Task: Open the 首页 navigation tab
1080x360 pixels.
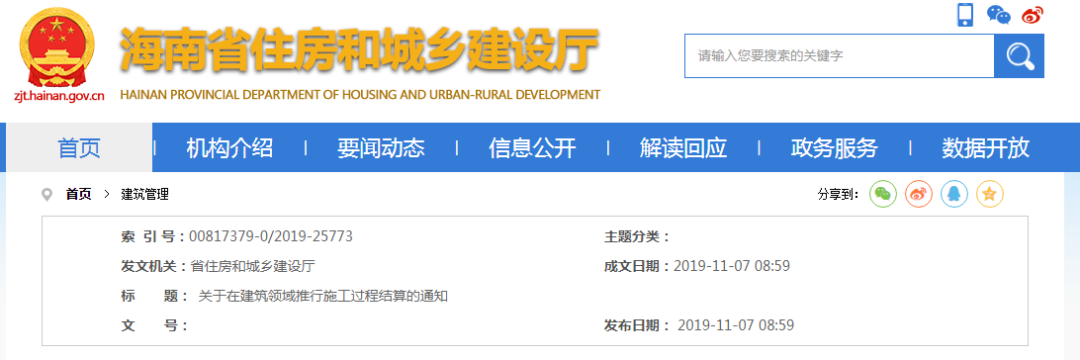Action: (79, 147)
